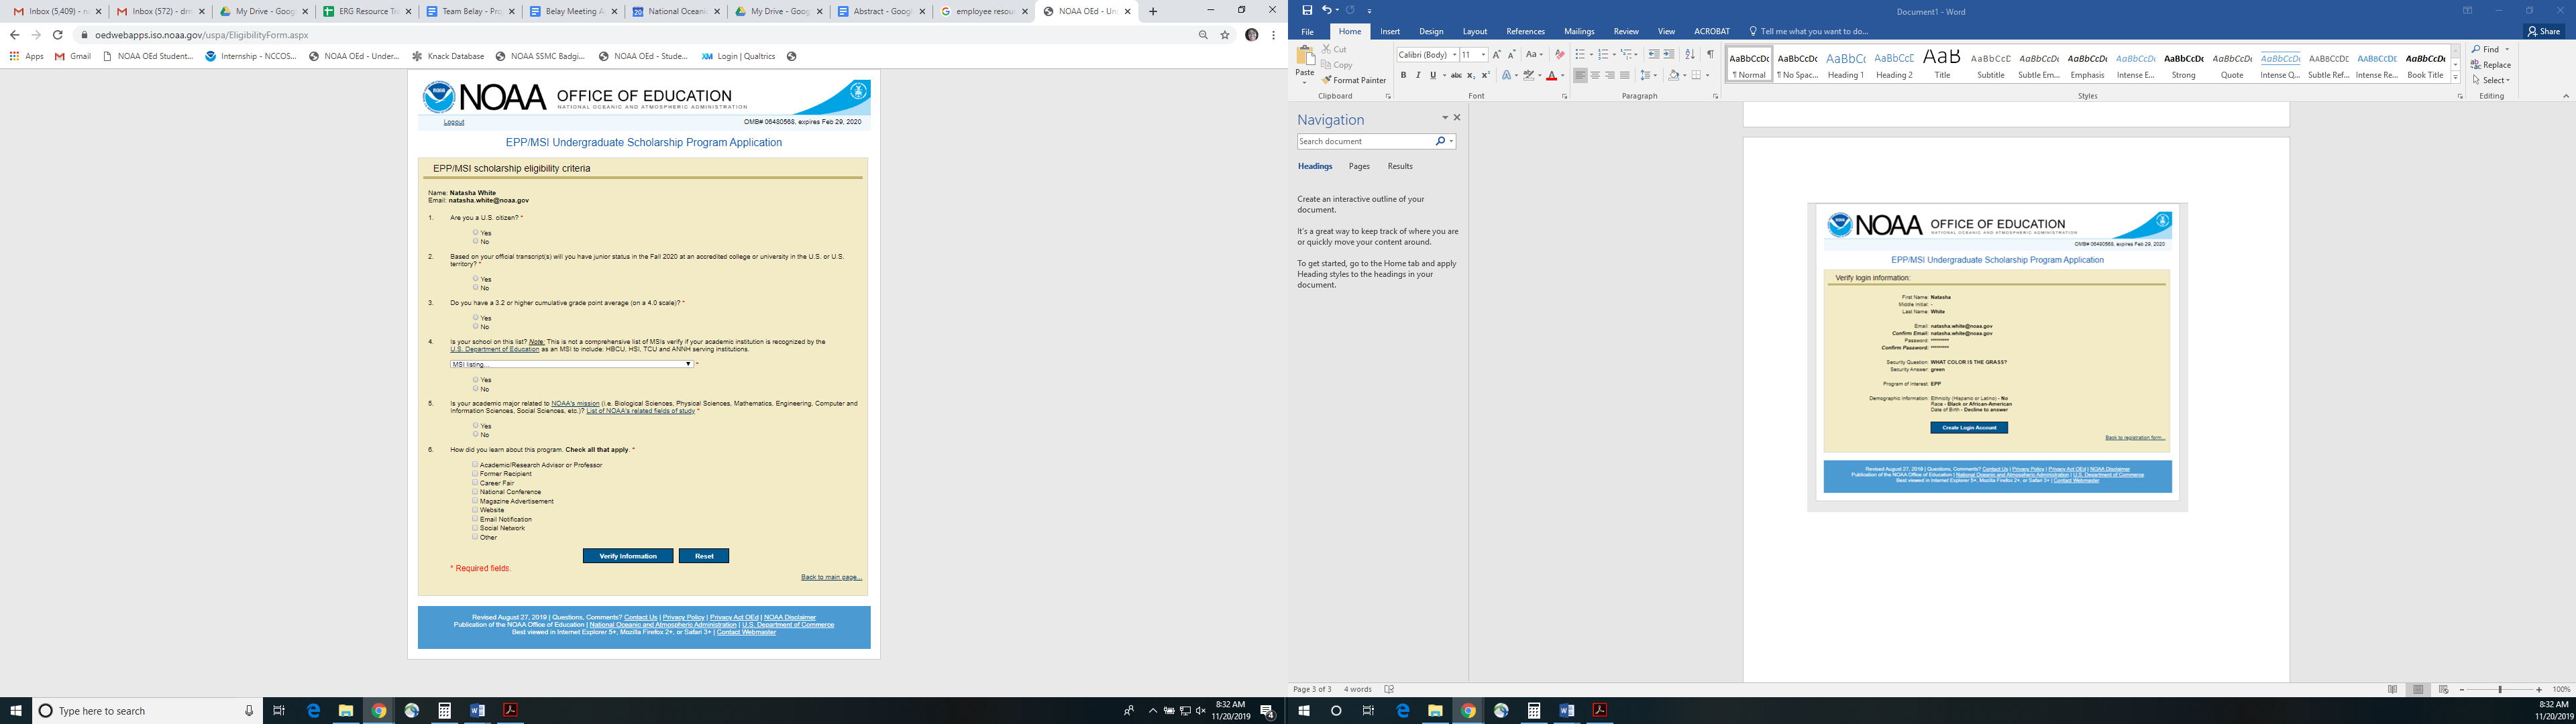
Task: Expand the font color dropdown arrow
Action: point(1563,75)
